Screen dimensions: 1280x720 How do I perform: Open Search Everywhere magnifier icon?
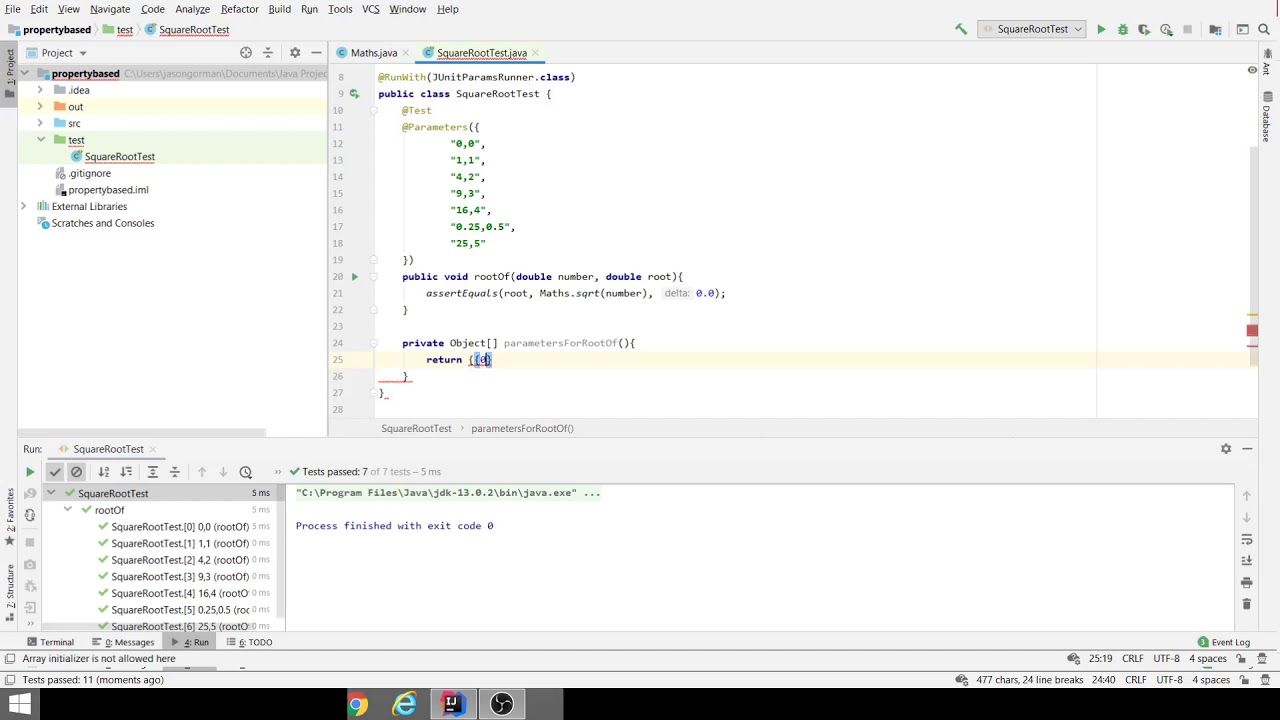tap(1263, 30)
